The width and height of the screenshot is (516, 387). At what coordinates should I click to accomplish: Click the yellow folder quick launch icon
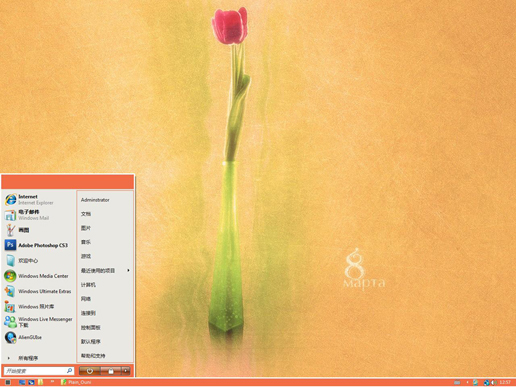coord(41,382)
